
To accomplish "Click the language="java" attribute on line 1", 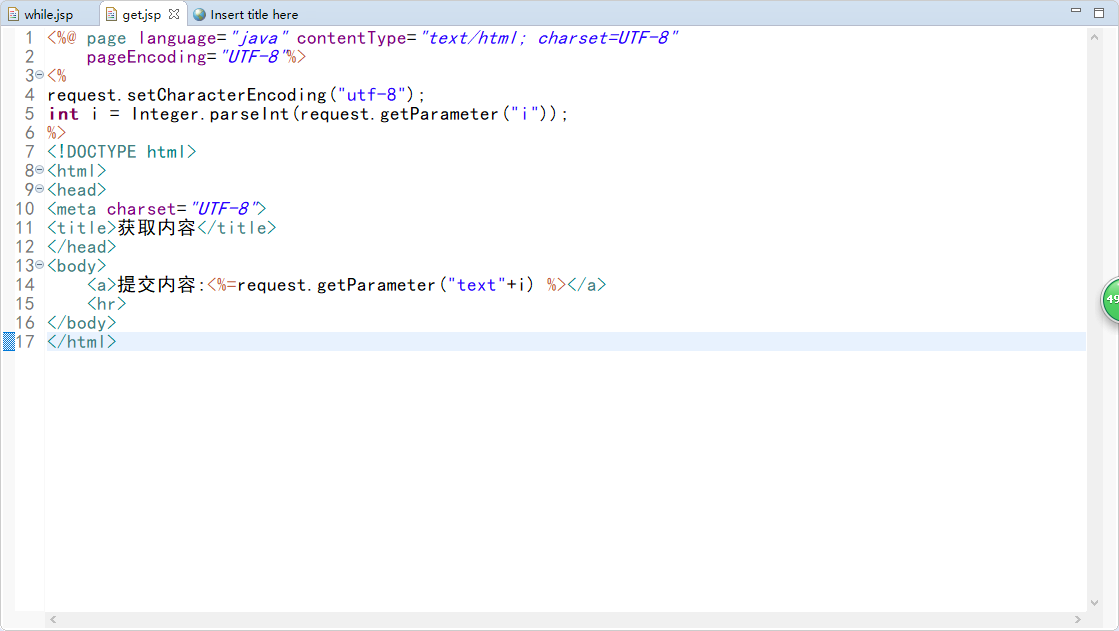I will pos(213,38).
